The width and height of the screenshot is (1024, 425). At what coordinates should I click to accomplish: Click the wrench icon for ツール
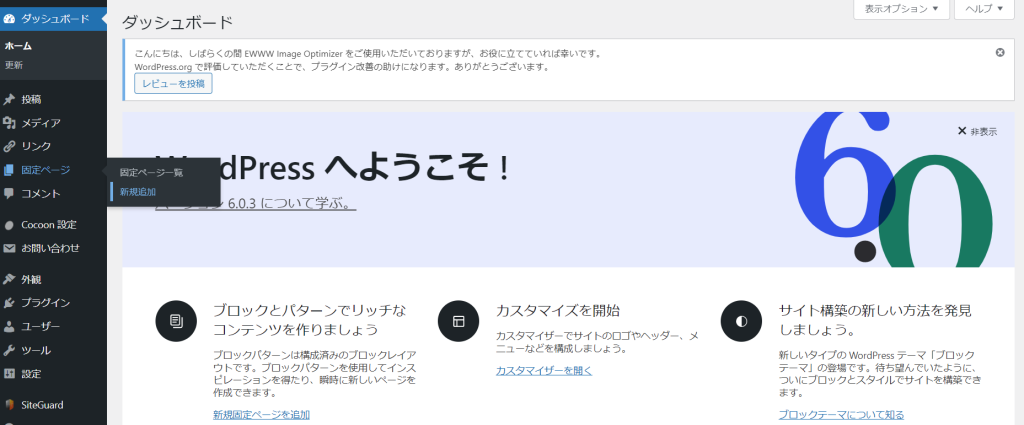click(9, 350)
